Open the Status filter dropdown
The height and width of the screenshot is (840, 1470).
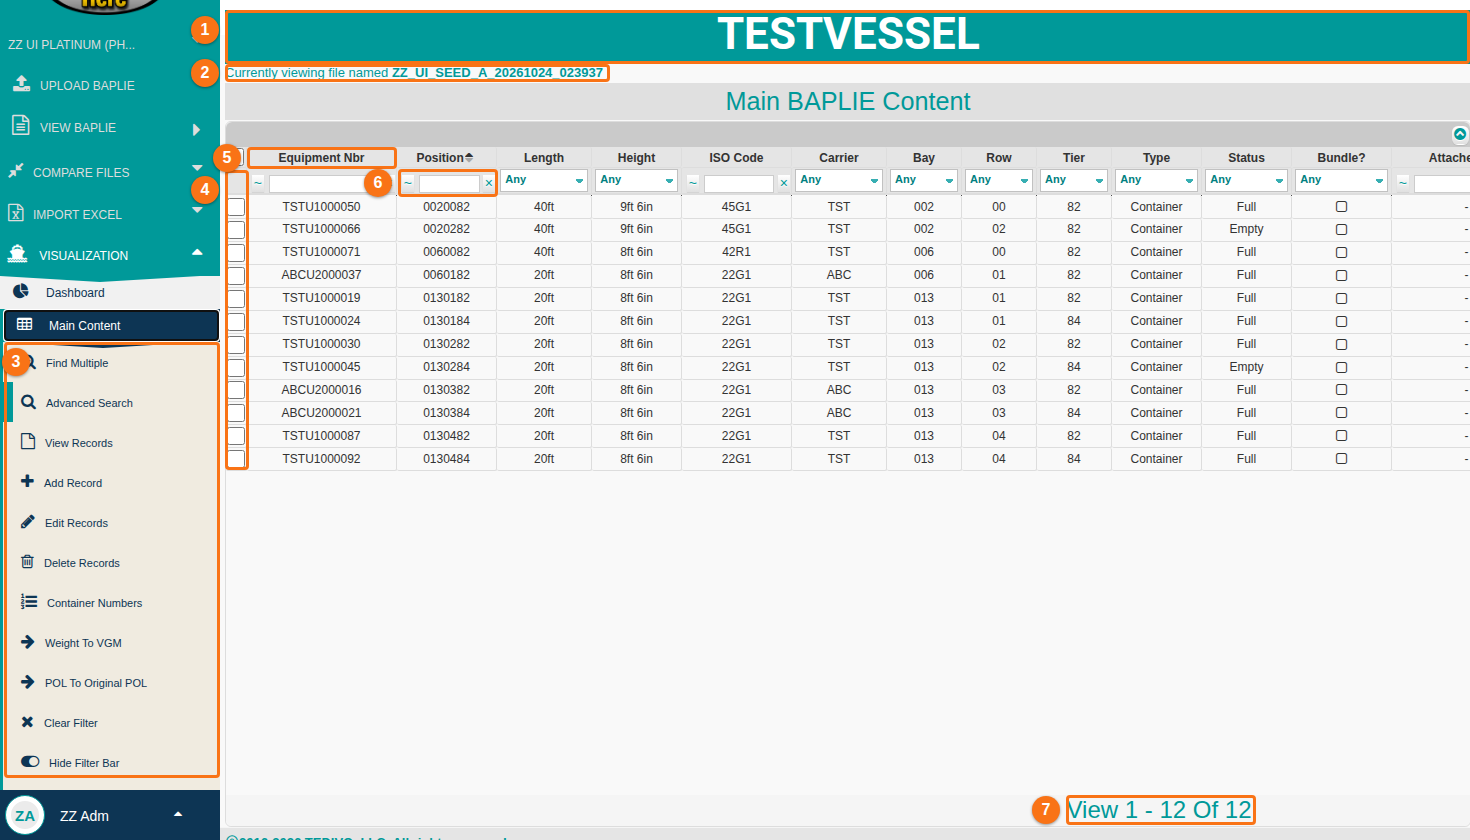click(1246, 180)
